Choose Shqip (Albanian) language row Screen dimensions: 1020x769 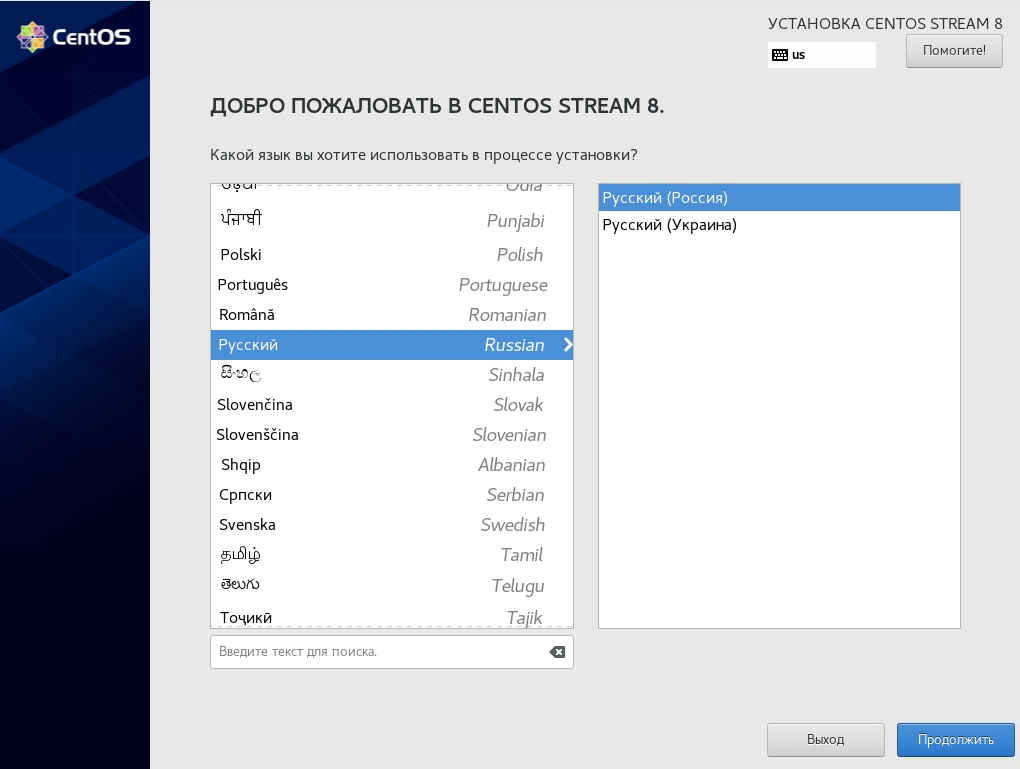(x=392, y=465)
